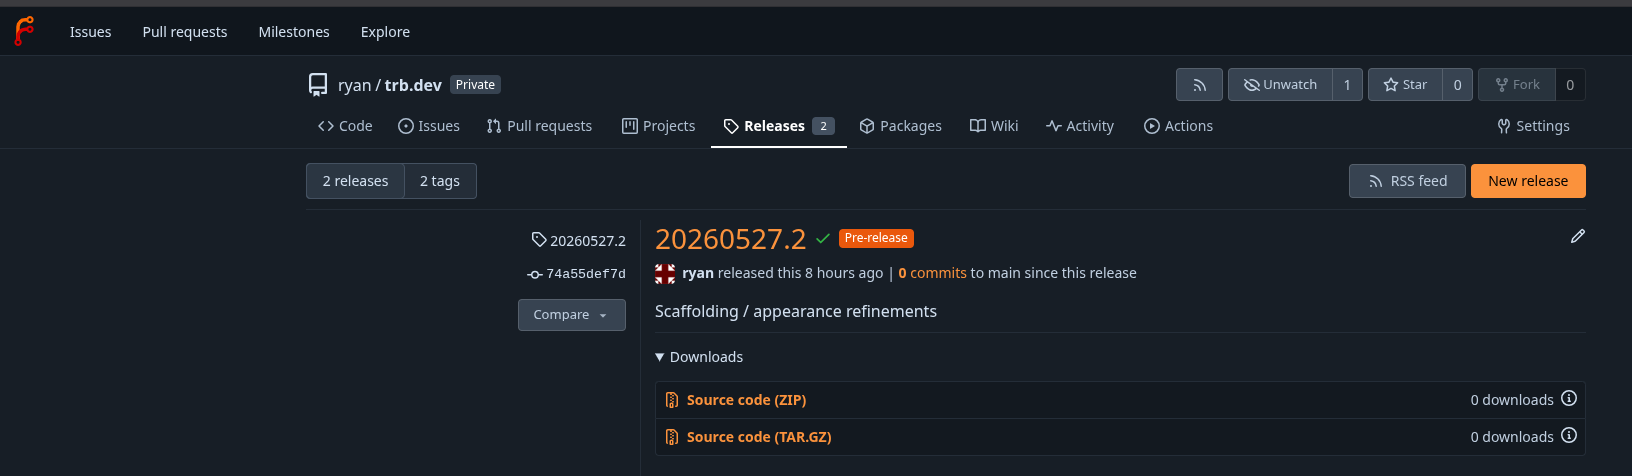This screenshot has width=1632, height=476.
Task: Show the 2 tags list
Action: [440, 181]
